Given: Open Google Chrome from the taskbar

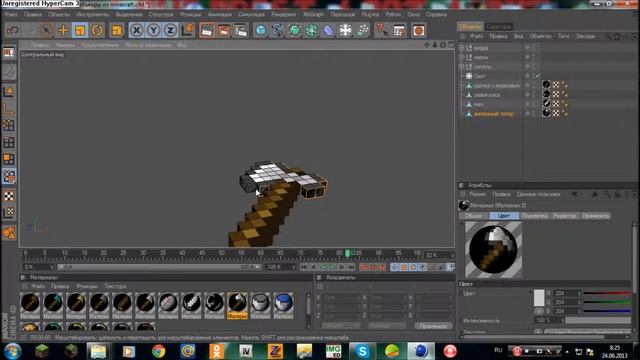Looking at the screenshot, I should [158, 351].
